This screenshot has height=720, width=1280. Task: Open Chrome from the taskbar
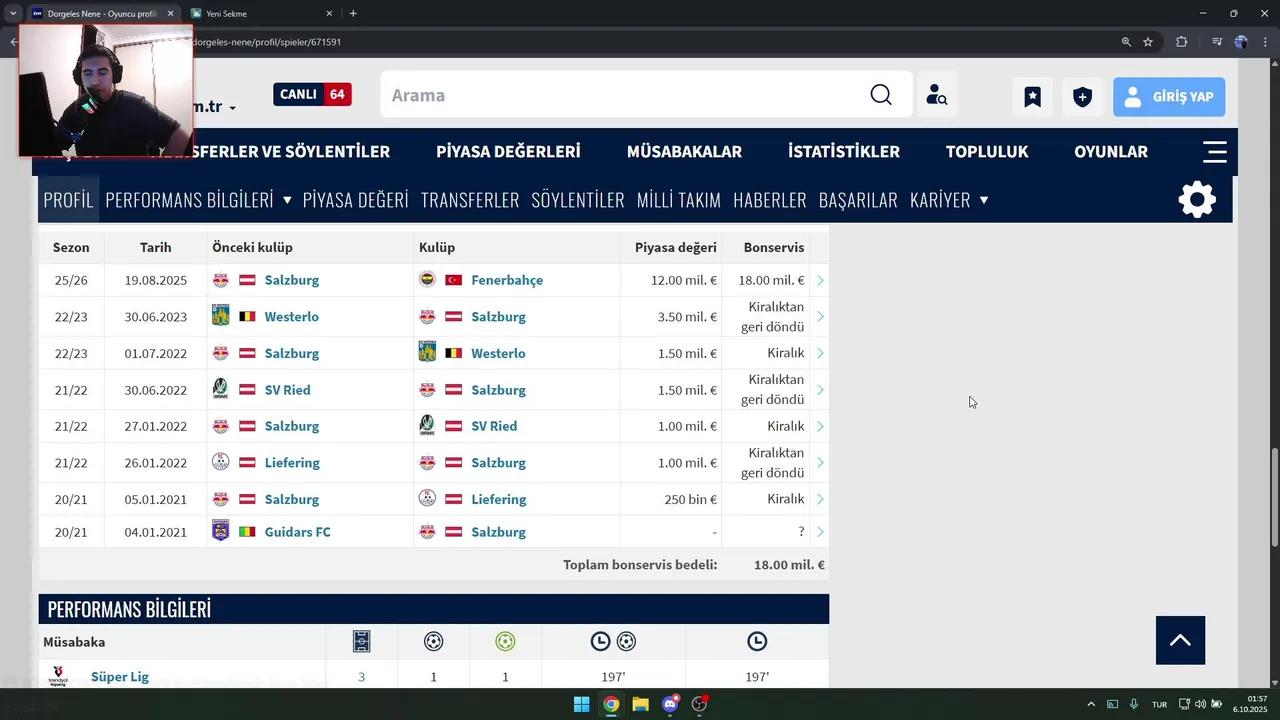(611, 704)
